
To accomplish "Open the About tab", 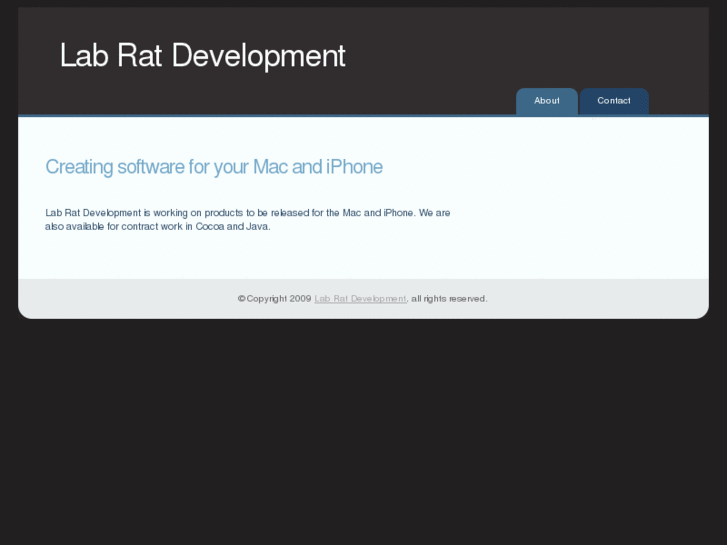I will (546, 101).
